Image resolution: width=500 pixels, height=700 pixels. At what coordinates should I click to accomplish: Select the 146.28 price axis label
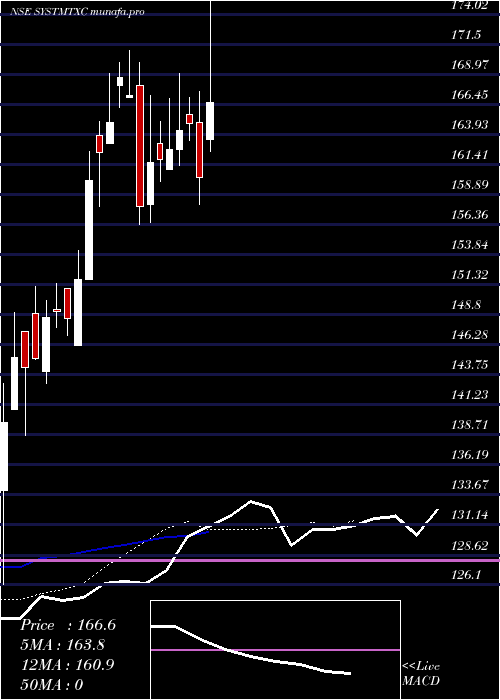[470, 335]
